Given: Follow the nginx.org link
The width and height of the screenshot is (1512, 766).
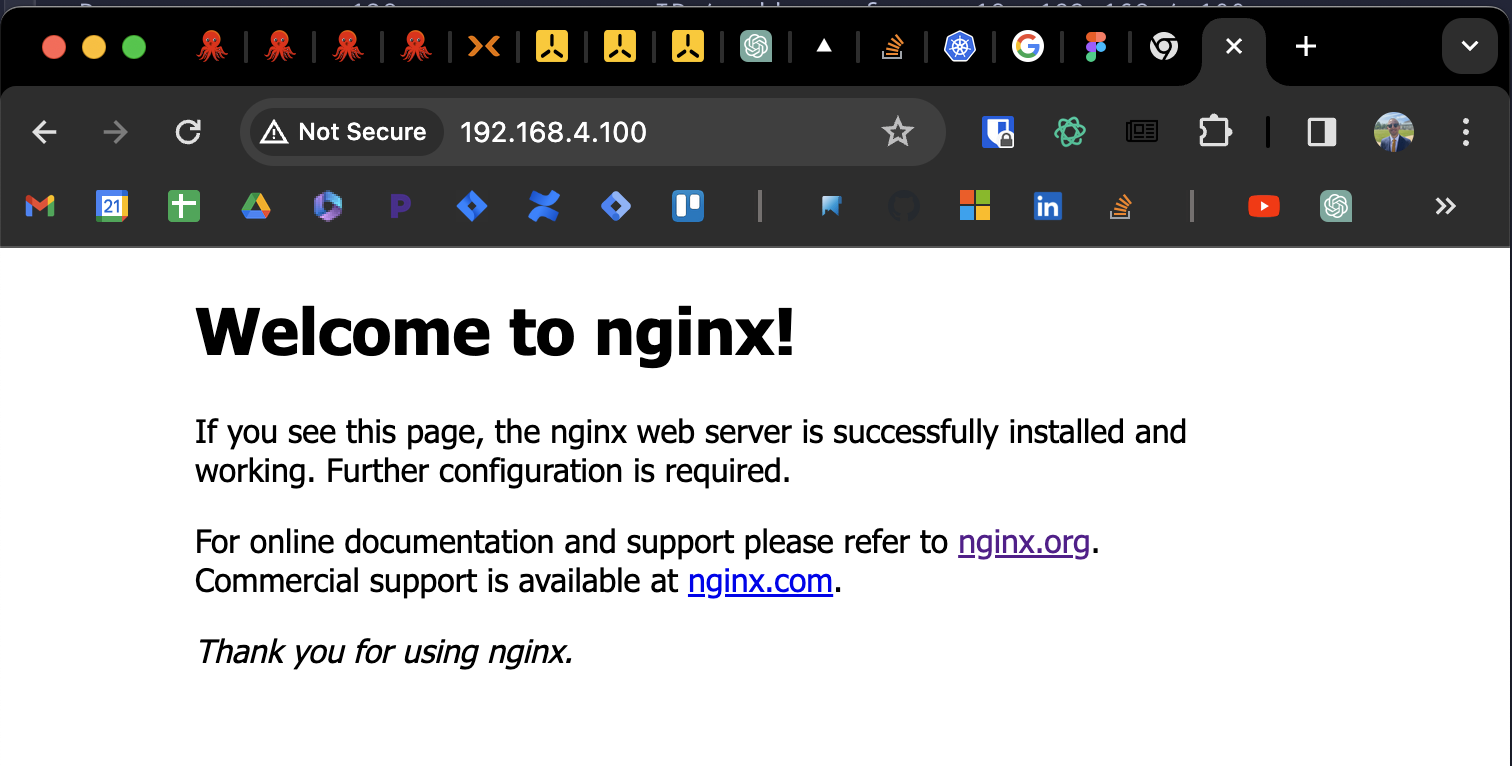Looking at the screenshot, I should [1024, 542].
